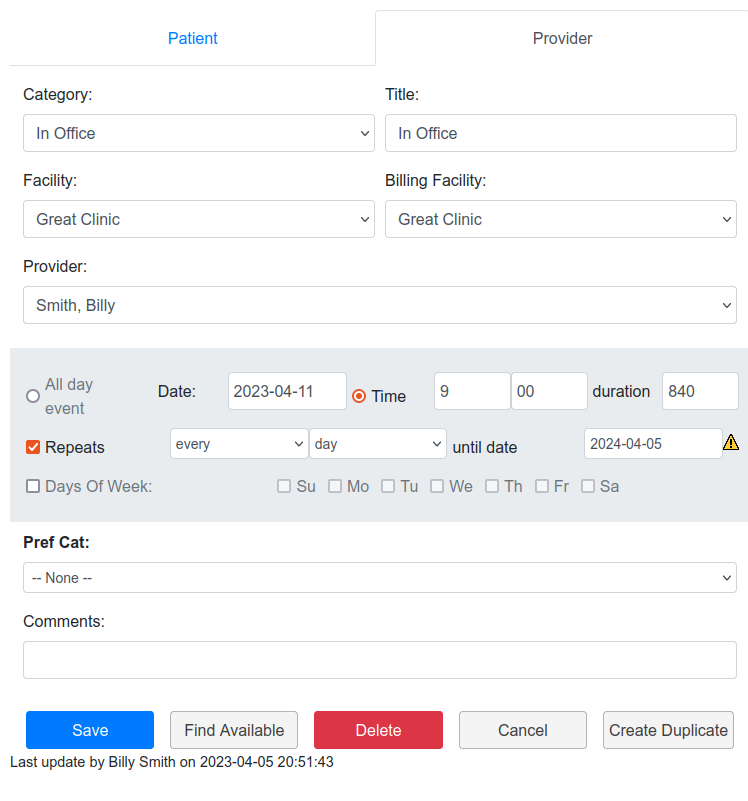
Task: Open the Category dropdown showing In Office
Action: pos(198,133)
